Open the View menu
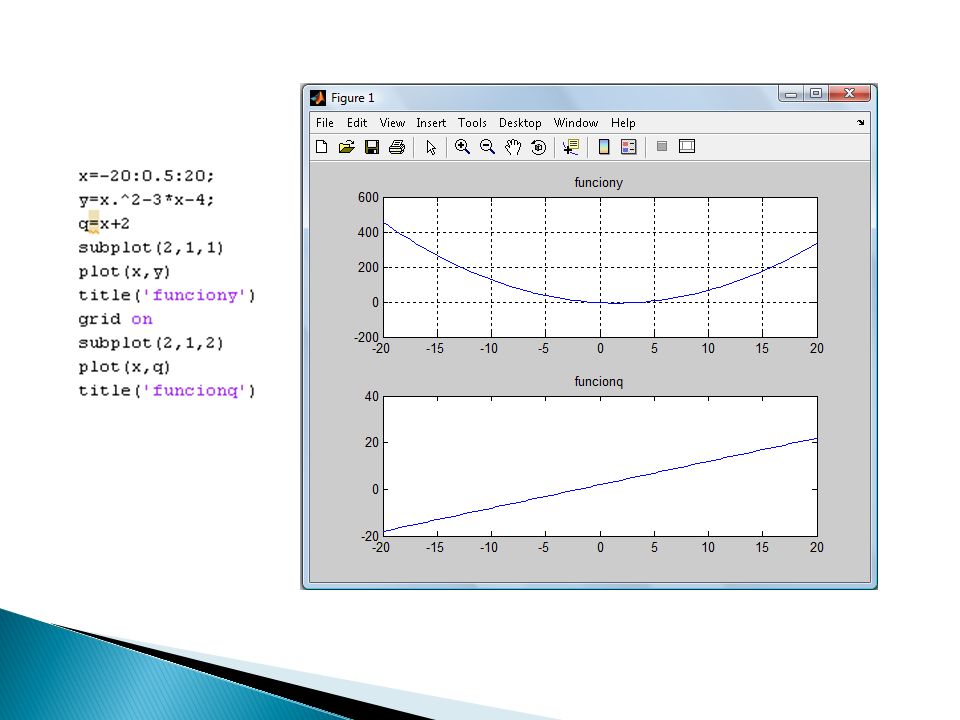960x720 pixels. (x=392, y=123)
